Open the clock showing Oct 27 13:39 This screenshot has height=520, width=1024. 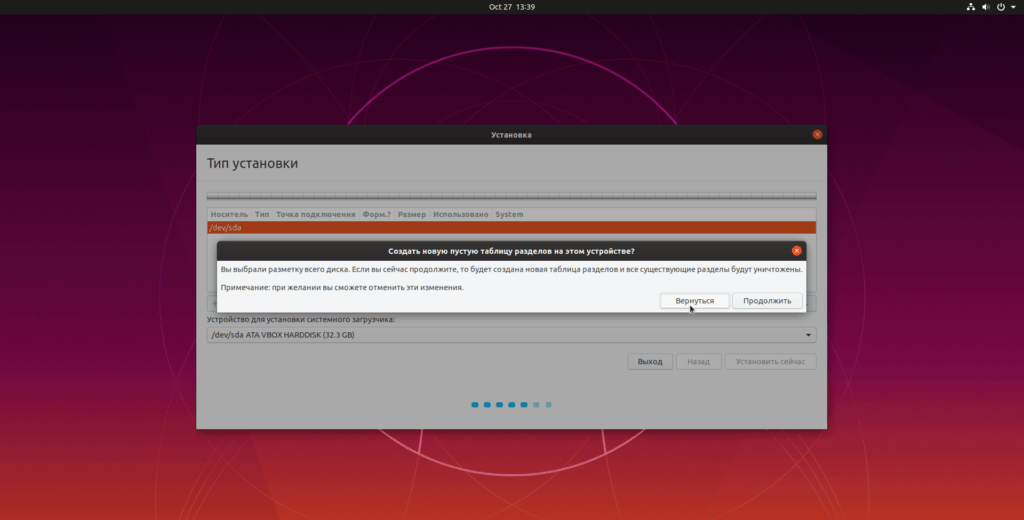coord(511,7)
